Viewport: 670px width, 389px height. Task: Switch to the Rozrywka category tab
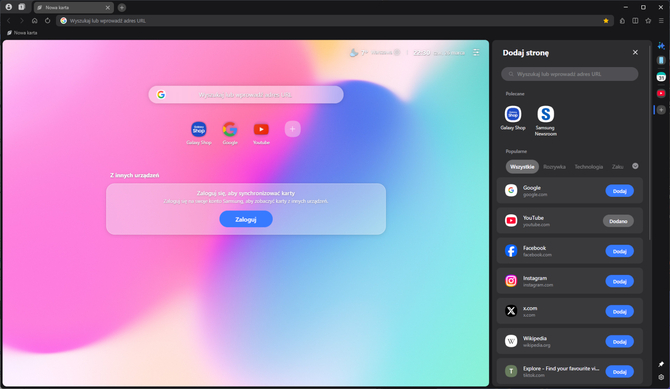[554, 167]
